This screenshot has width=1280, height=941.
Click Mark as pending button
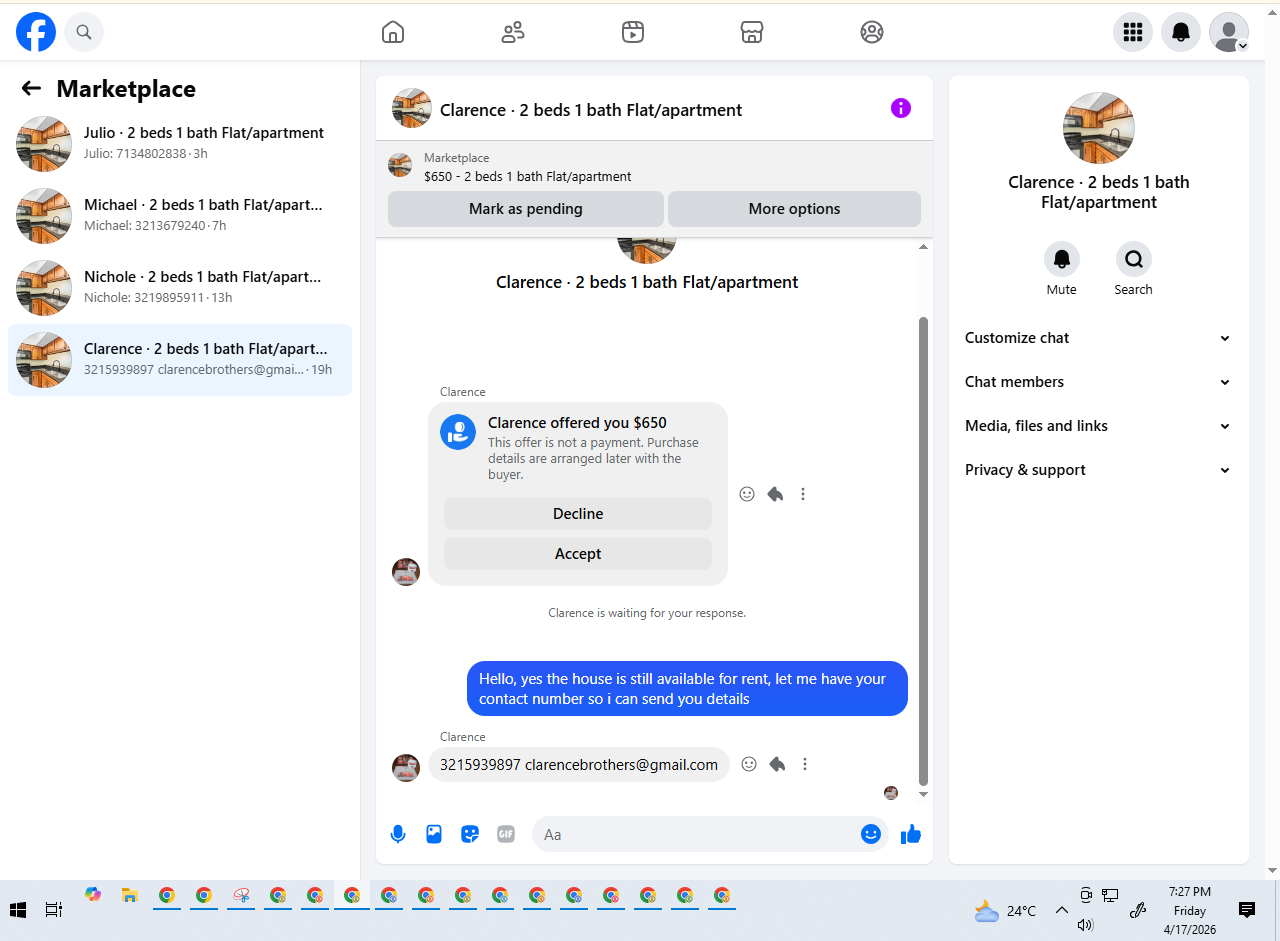pyautogui.click(x=526, y=209)
